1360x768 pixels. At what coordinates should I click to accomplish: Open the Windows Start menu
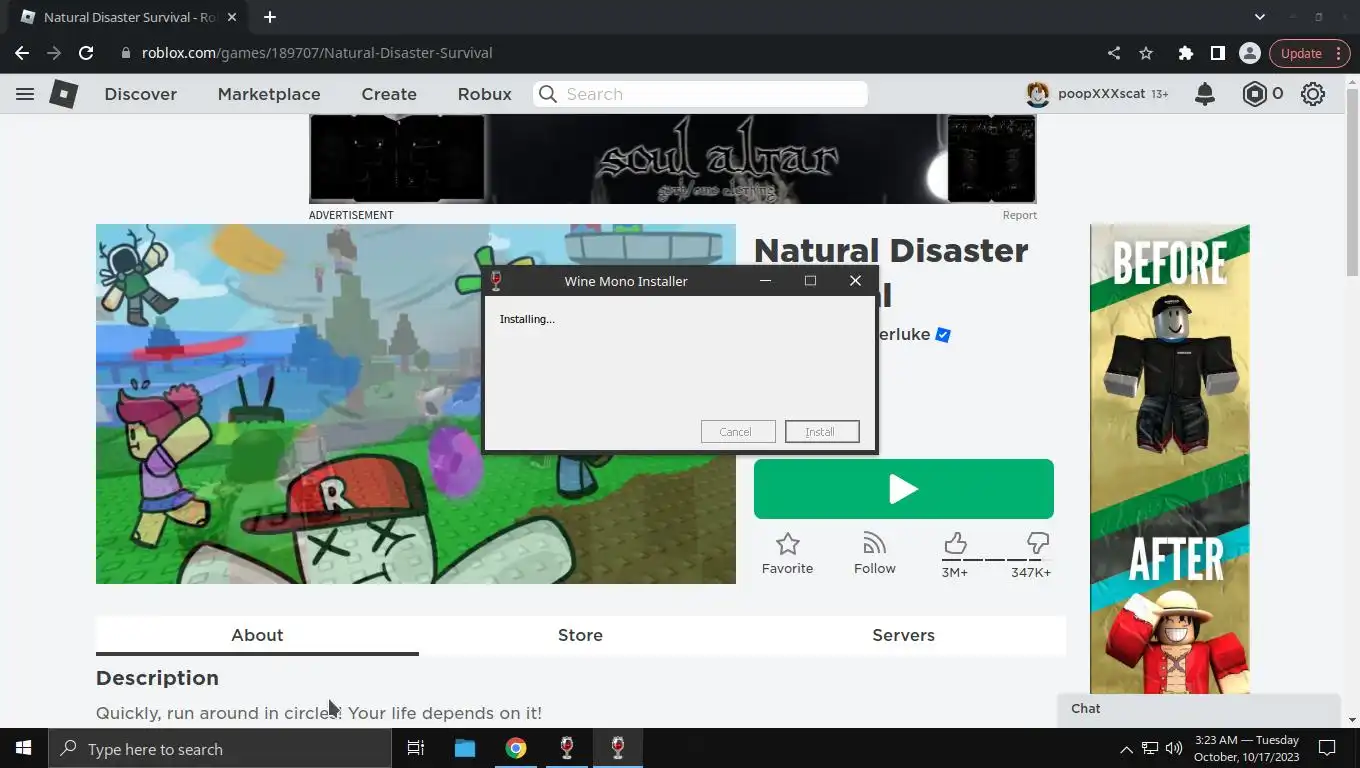tap(24, 748)
